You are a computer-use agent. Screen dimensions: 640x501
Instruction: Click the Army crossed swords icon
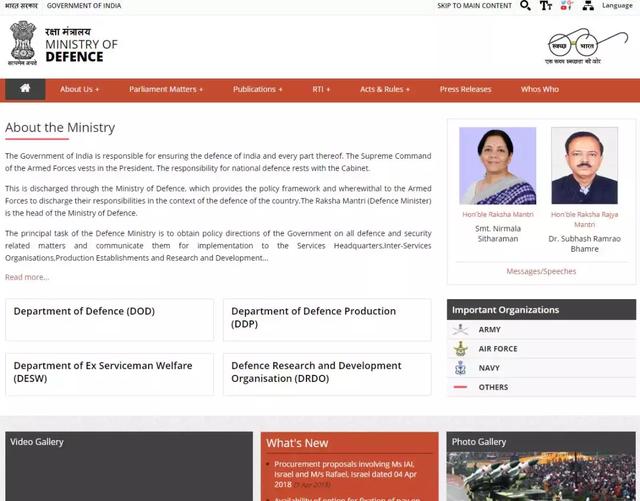coord(460,329)
